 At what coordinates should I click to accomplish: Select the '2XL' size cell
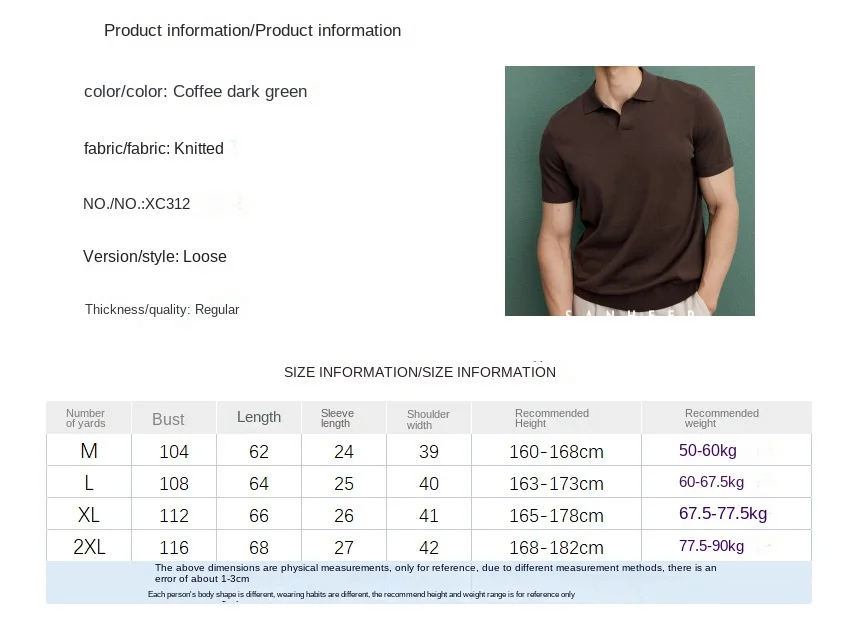(x=89, y=546)
